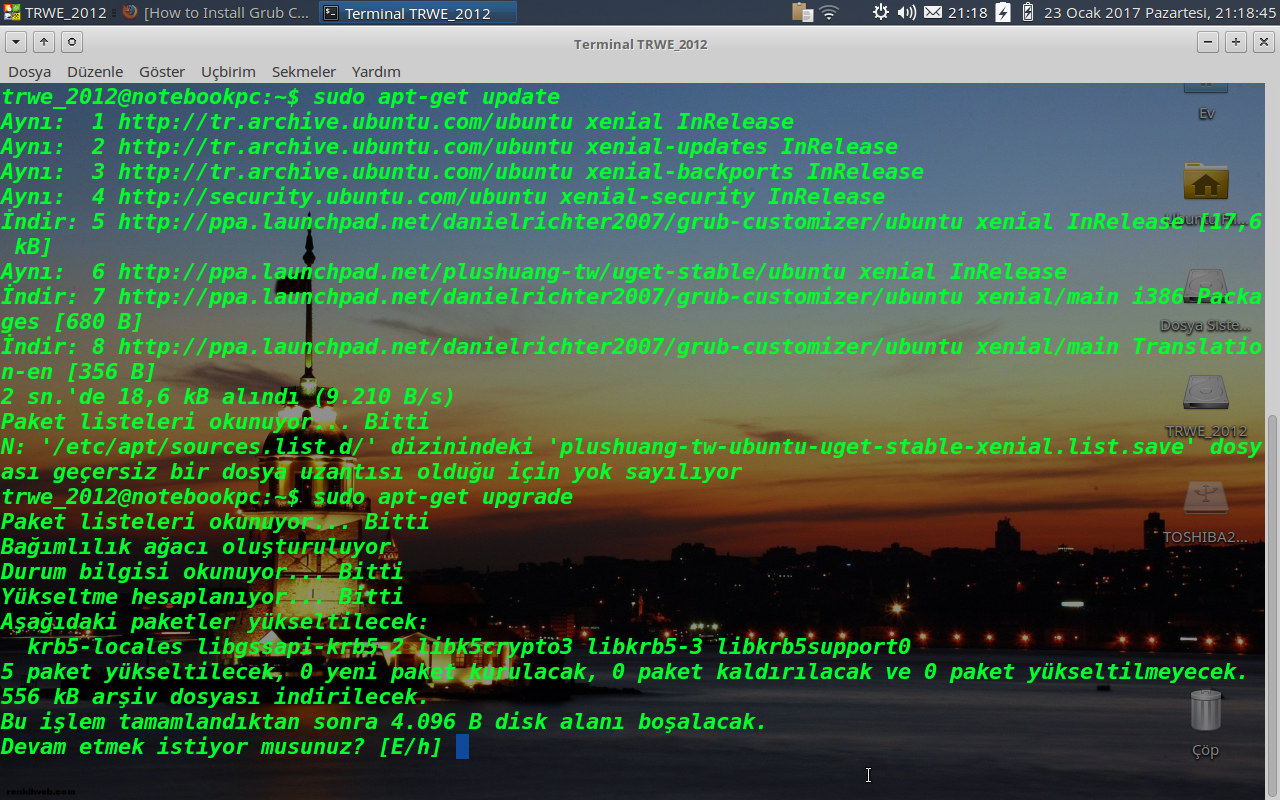
Task: Open the mail envelope tray icon
Action: (x=932, y=13)
